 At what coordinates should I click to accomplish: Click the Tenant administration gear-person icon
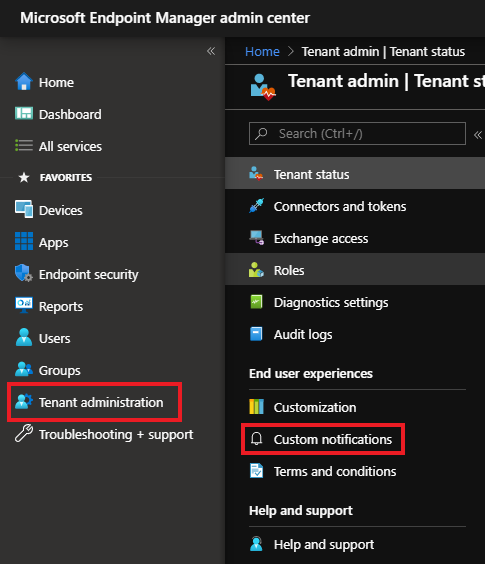(24, 401)
